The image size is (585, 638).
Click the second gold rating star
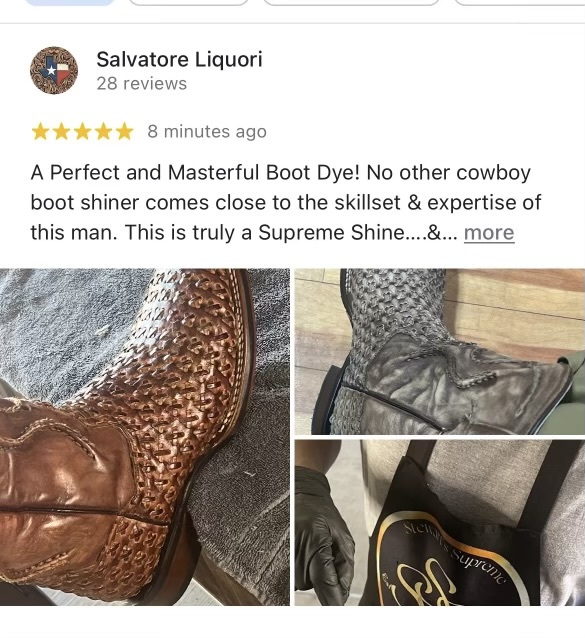coord(61,132)
